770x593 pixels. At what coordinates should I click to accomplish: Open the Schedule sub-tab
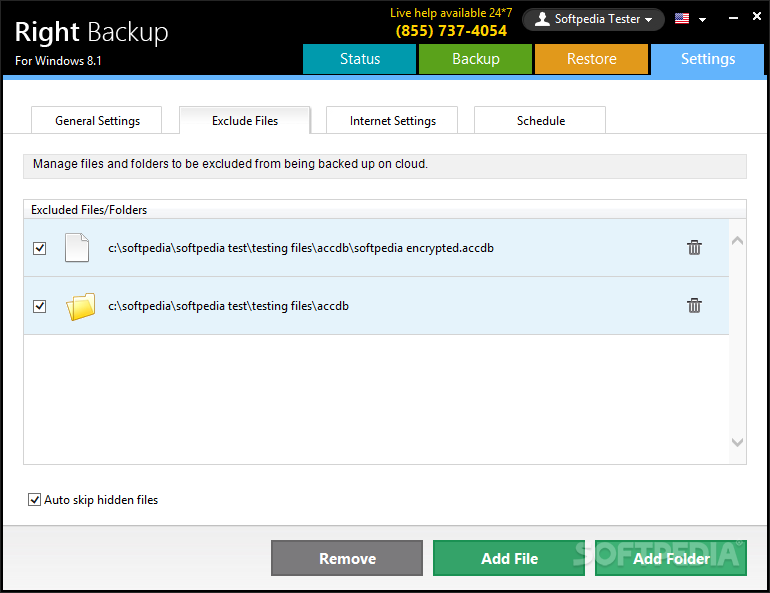(x=540, y=120)
